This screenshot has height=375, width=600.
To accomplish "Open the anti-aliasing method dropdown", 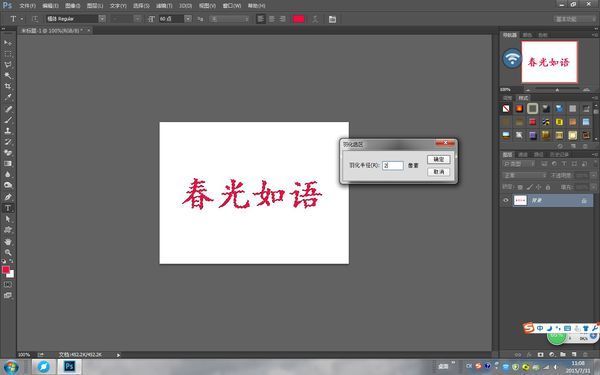I will 229,19.
